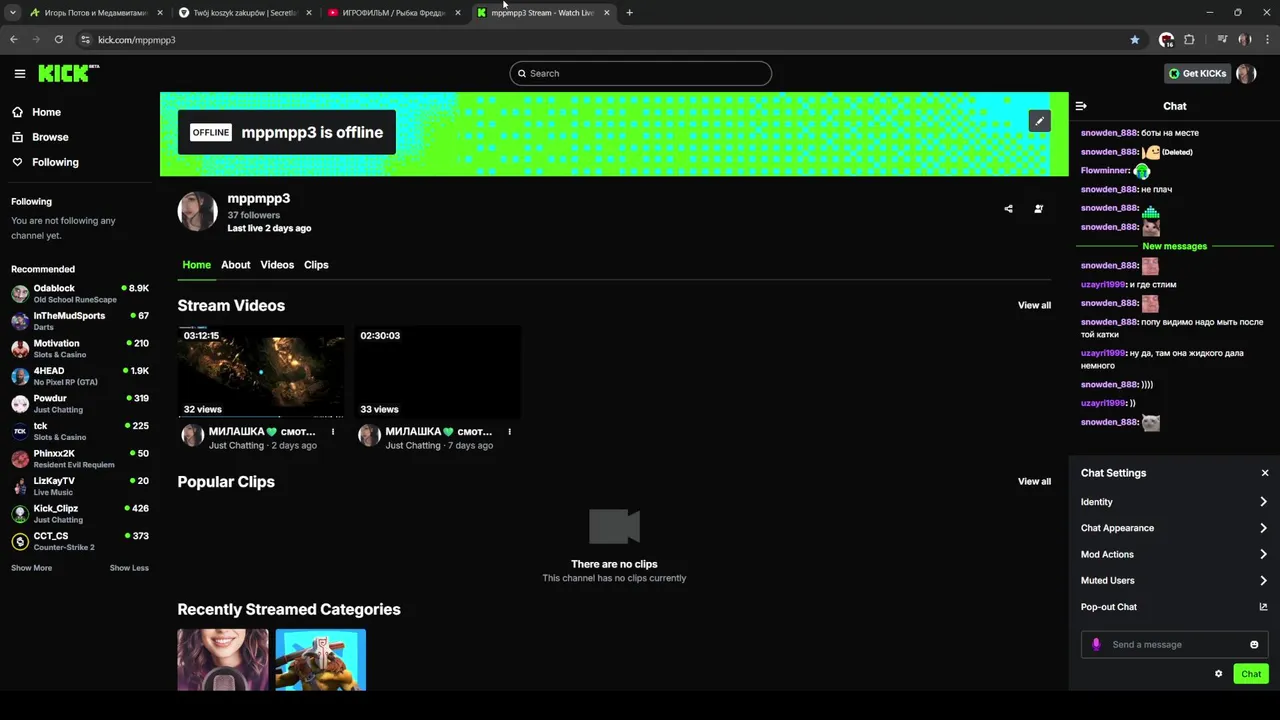The image size is (1280, 720).
Task: Open a new browser tab
Action: coord(629,13)
